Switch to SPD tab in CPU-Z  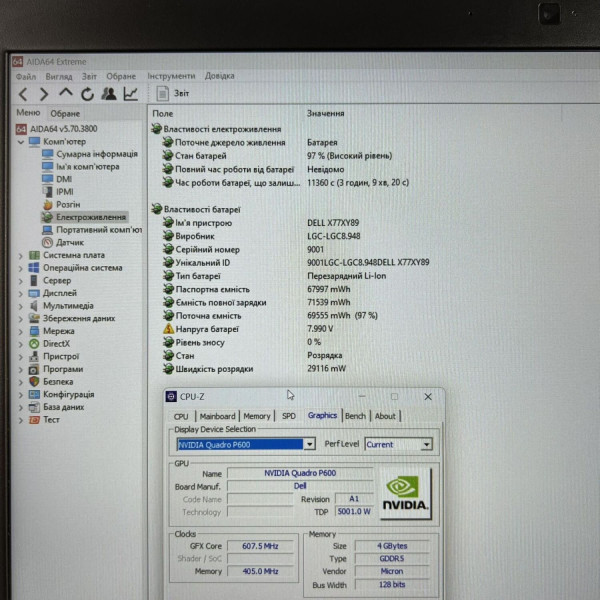coord(289,416)
